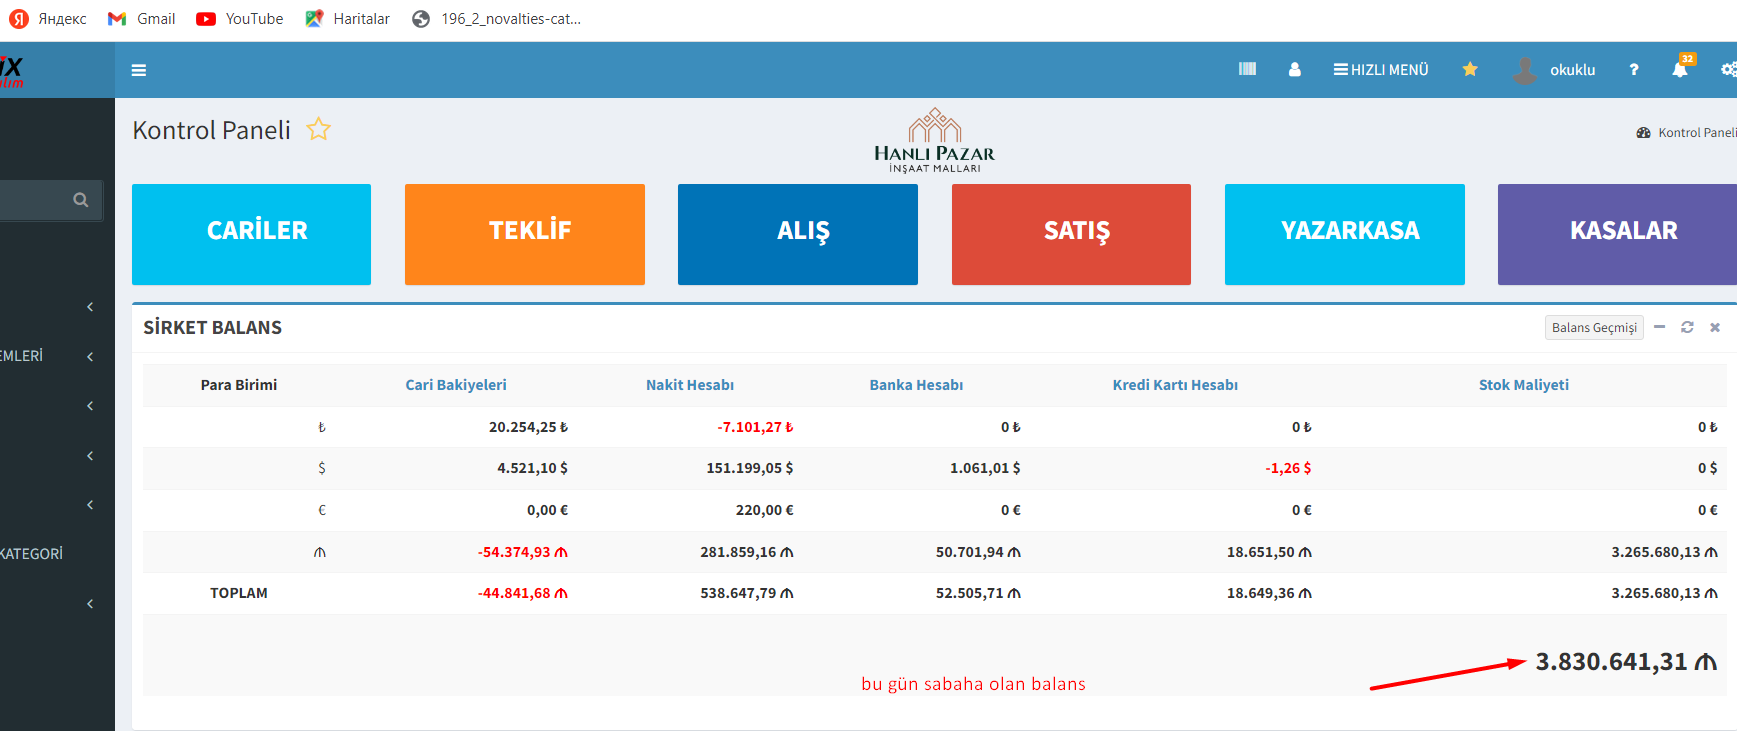Screen dimensions: 1737x731
Task: Click the Cari Bakiyeleri column header
Action: (456, 385)
